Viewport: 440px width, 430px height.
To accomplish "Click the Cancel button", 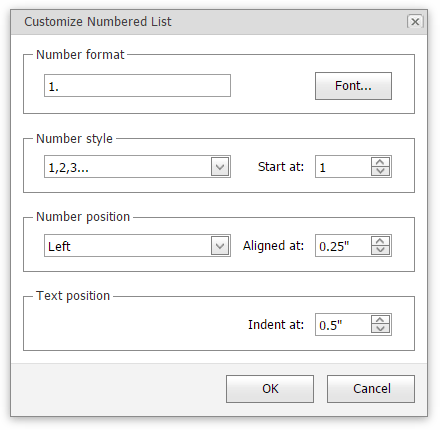I will (371, 389).
